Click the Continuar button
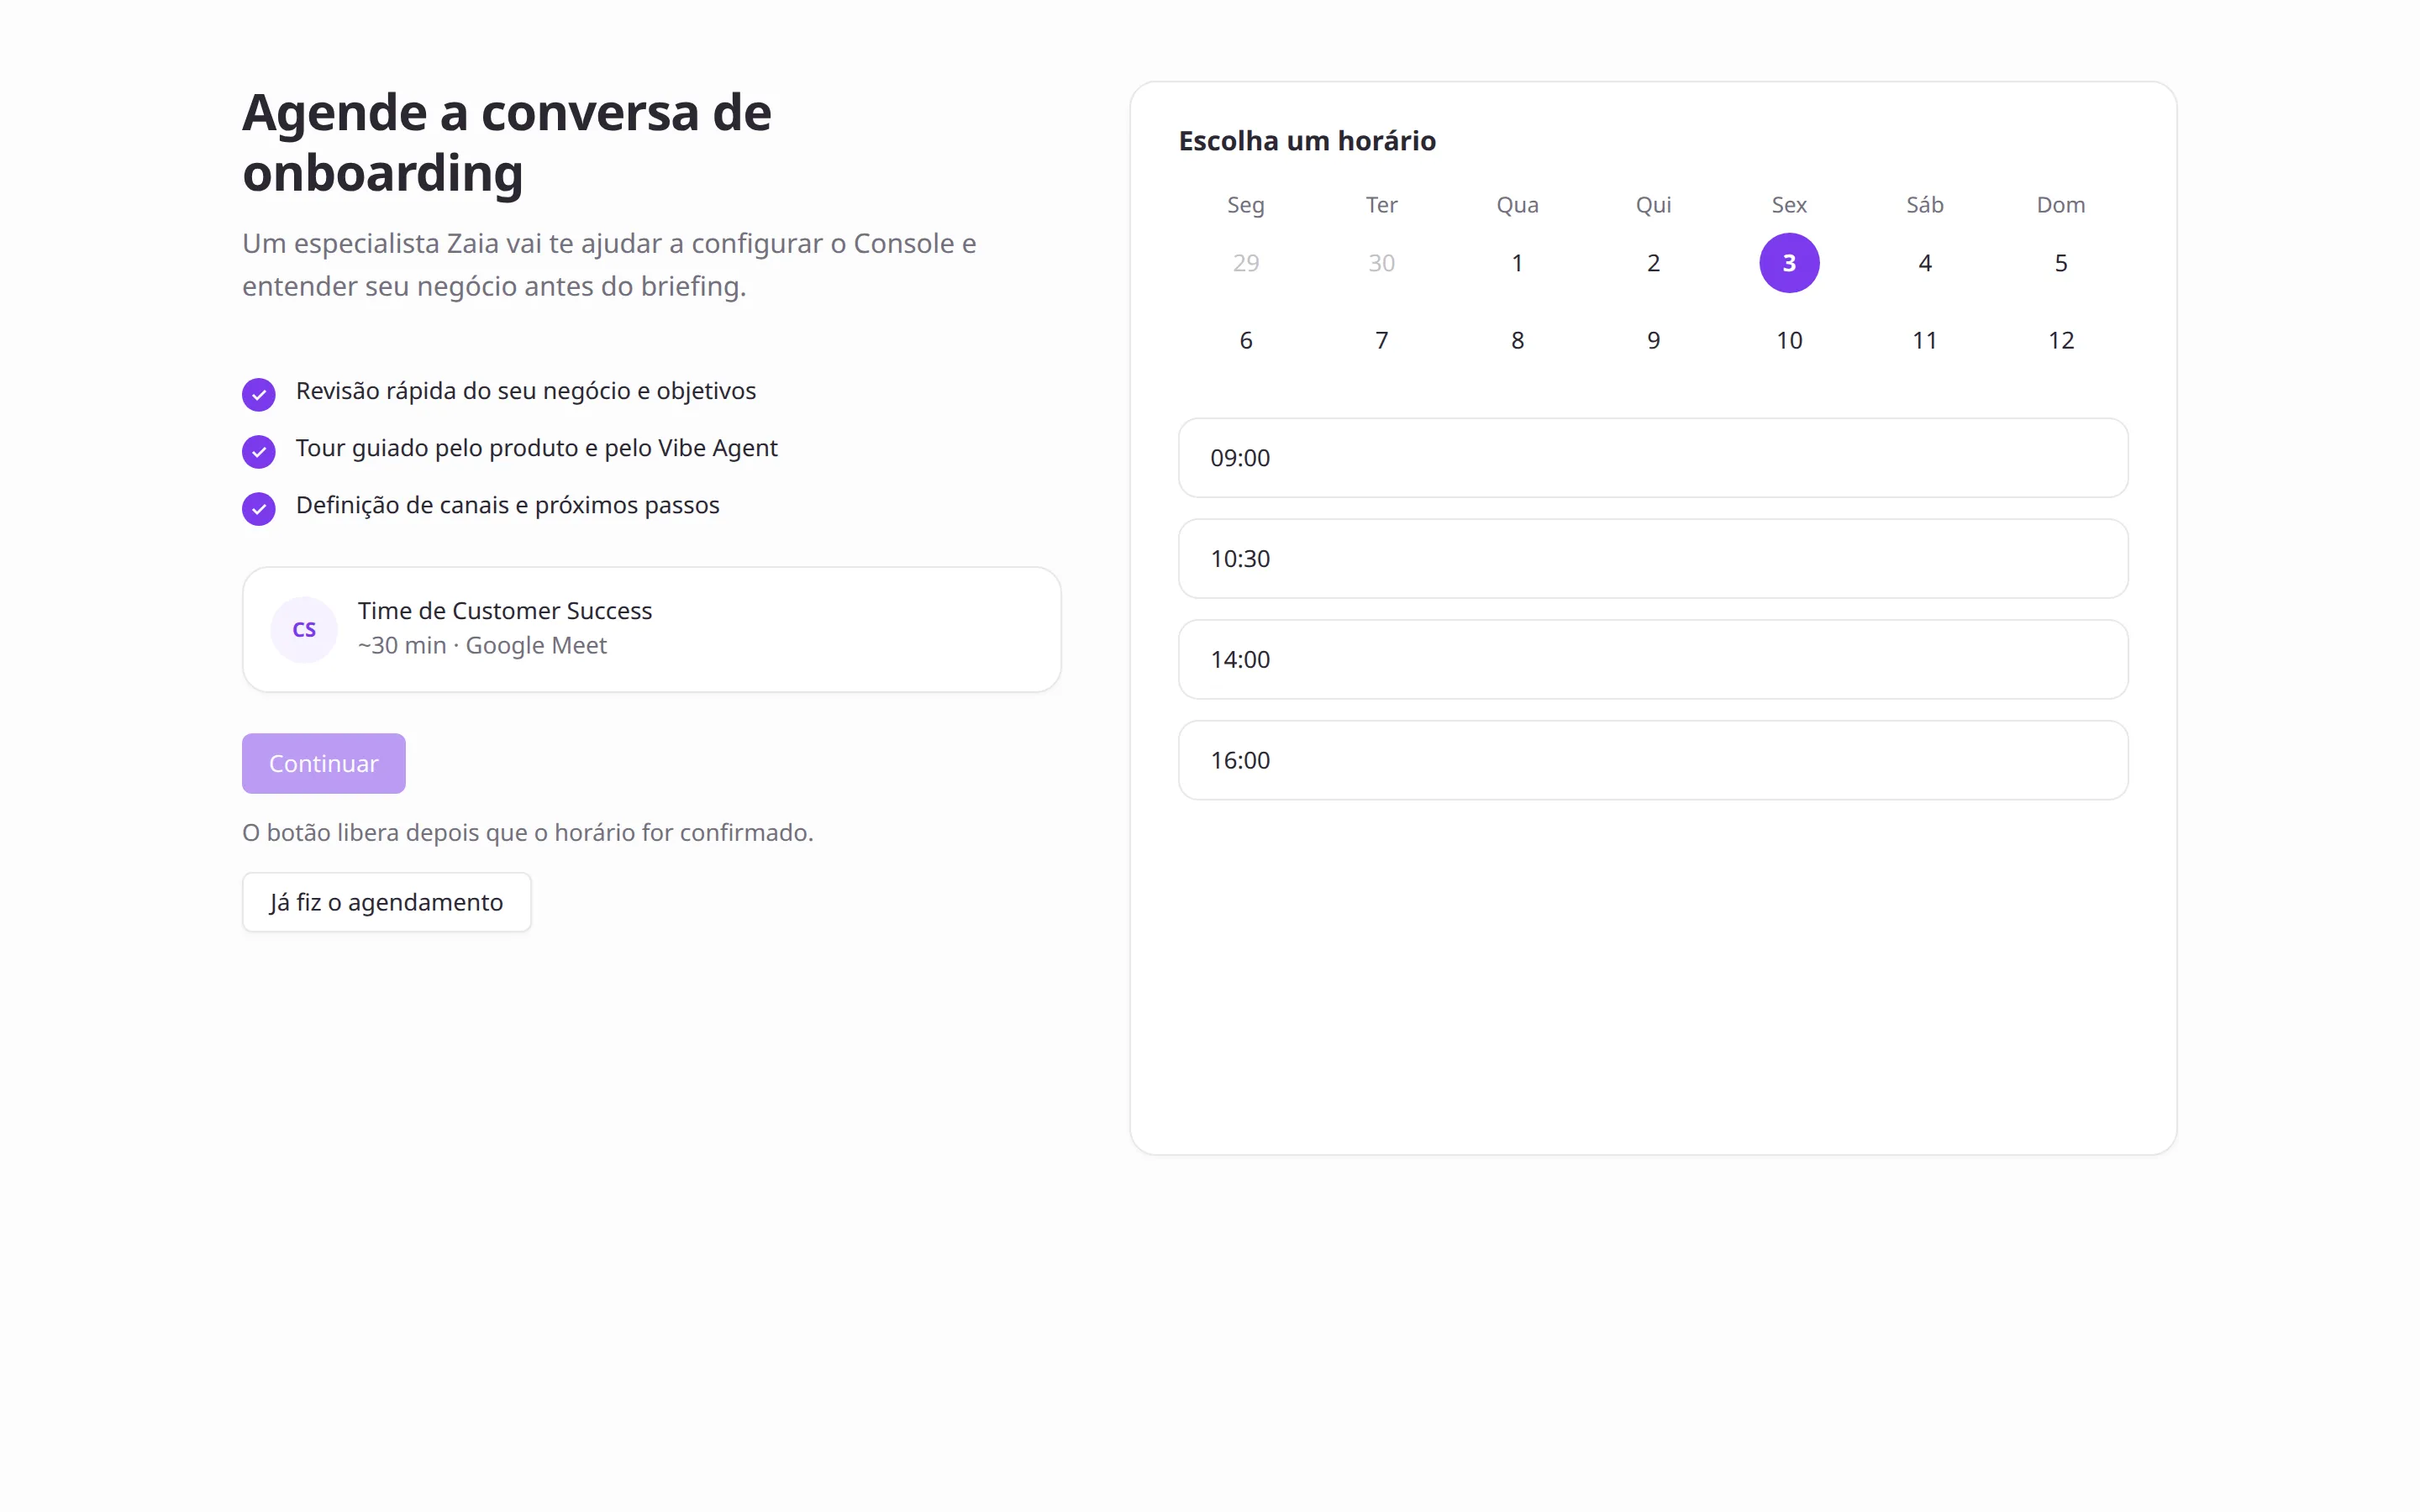Screen dimensions: 2420x1512 pos(324,763)
